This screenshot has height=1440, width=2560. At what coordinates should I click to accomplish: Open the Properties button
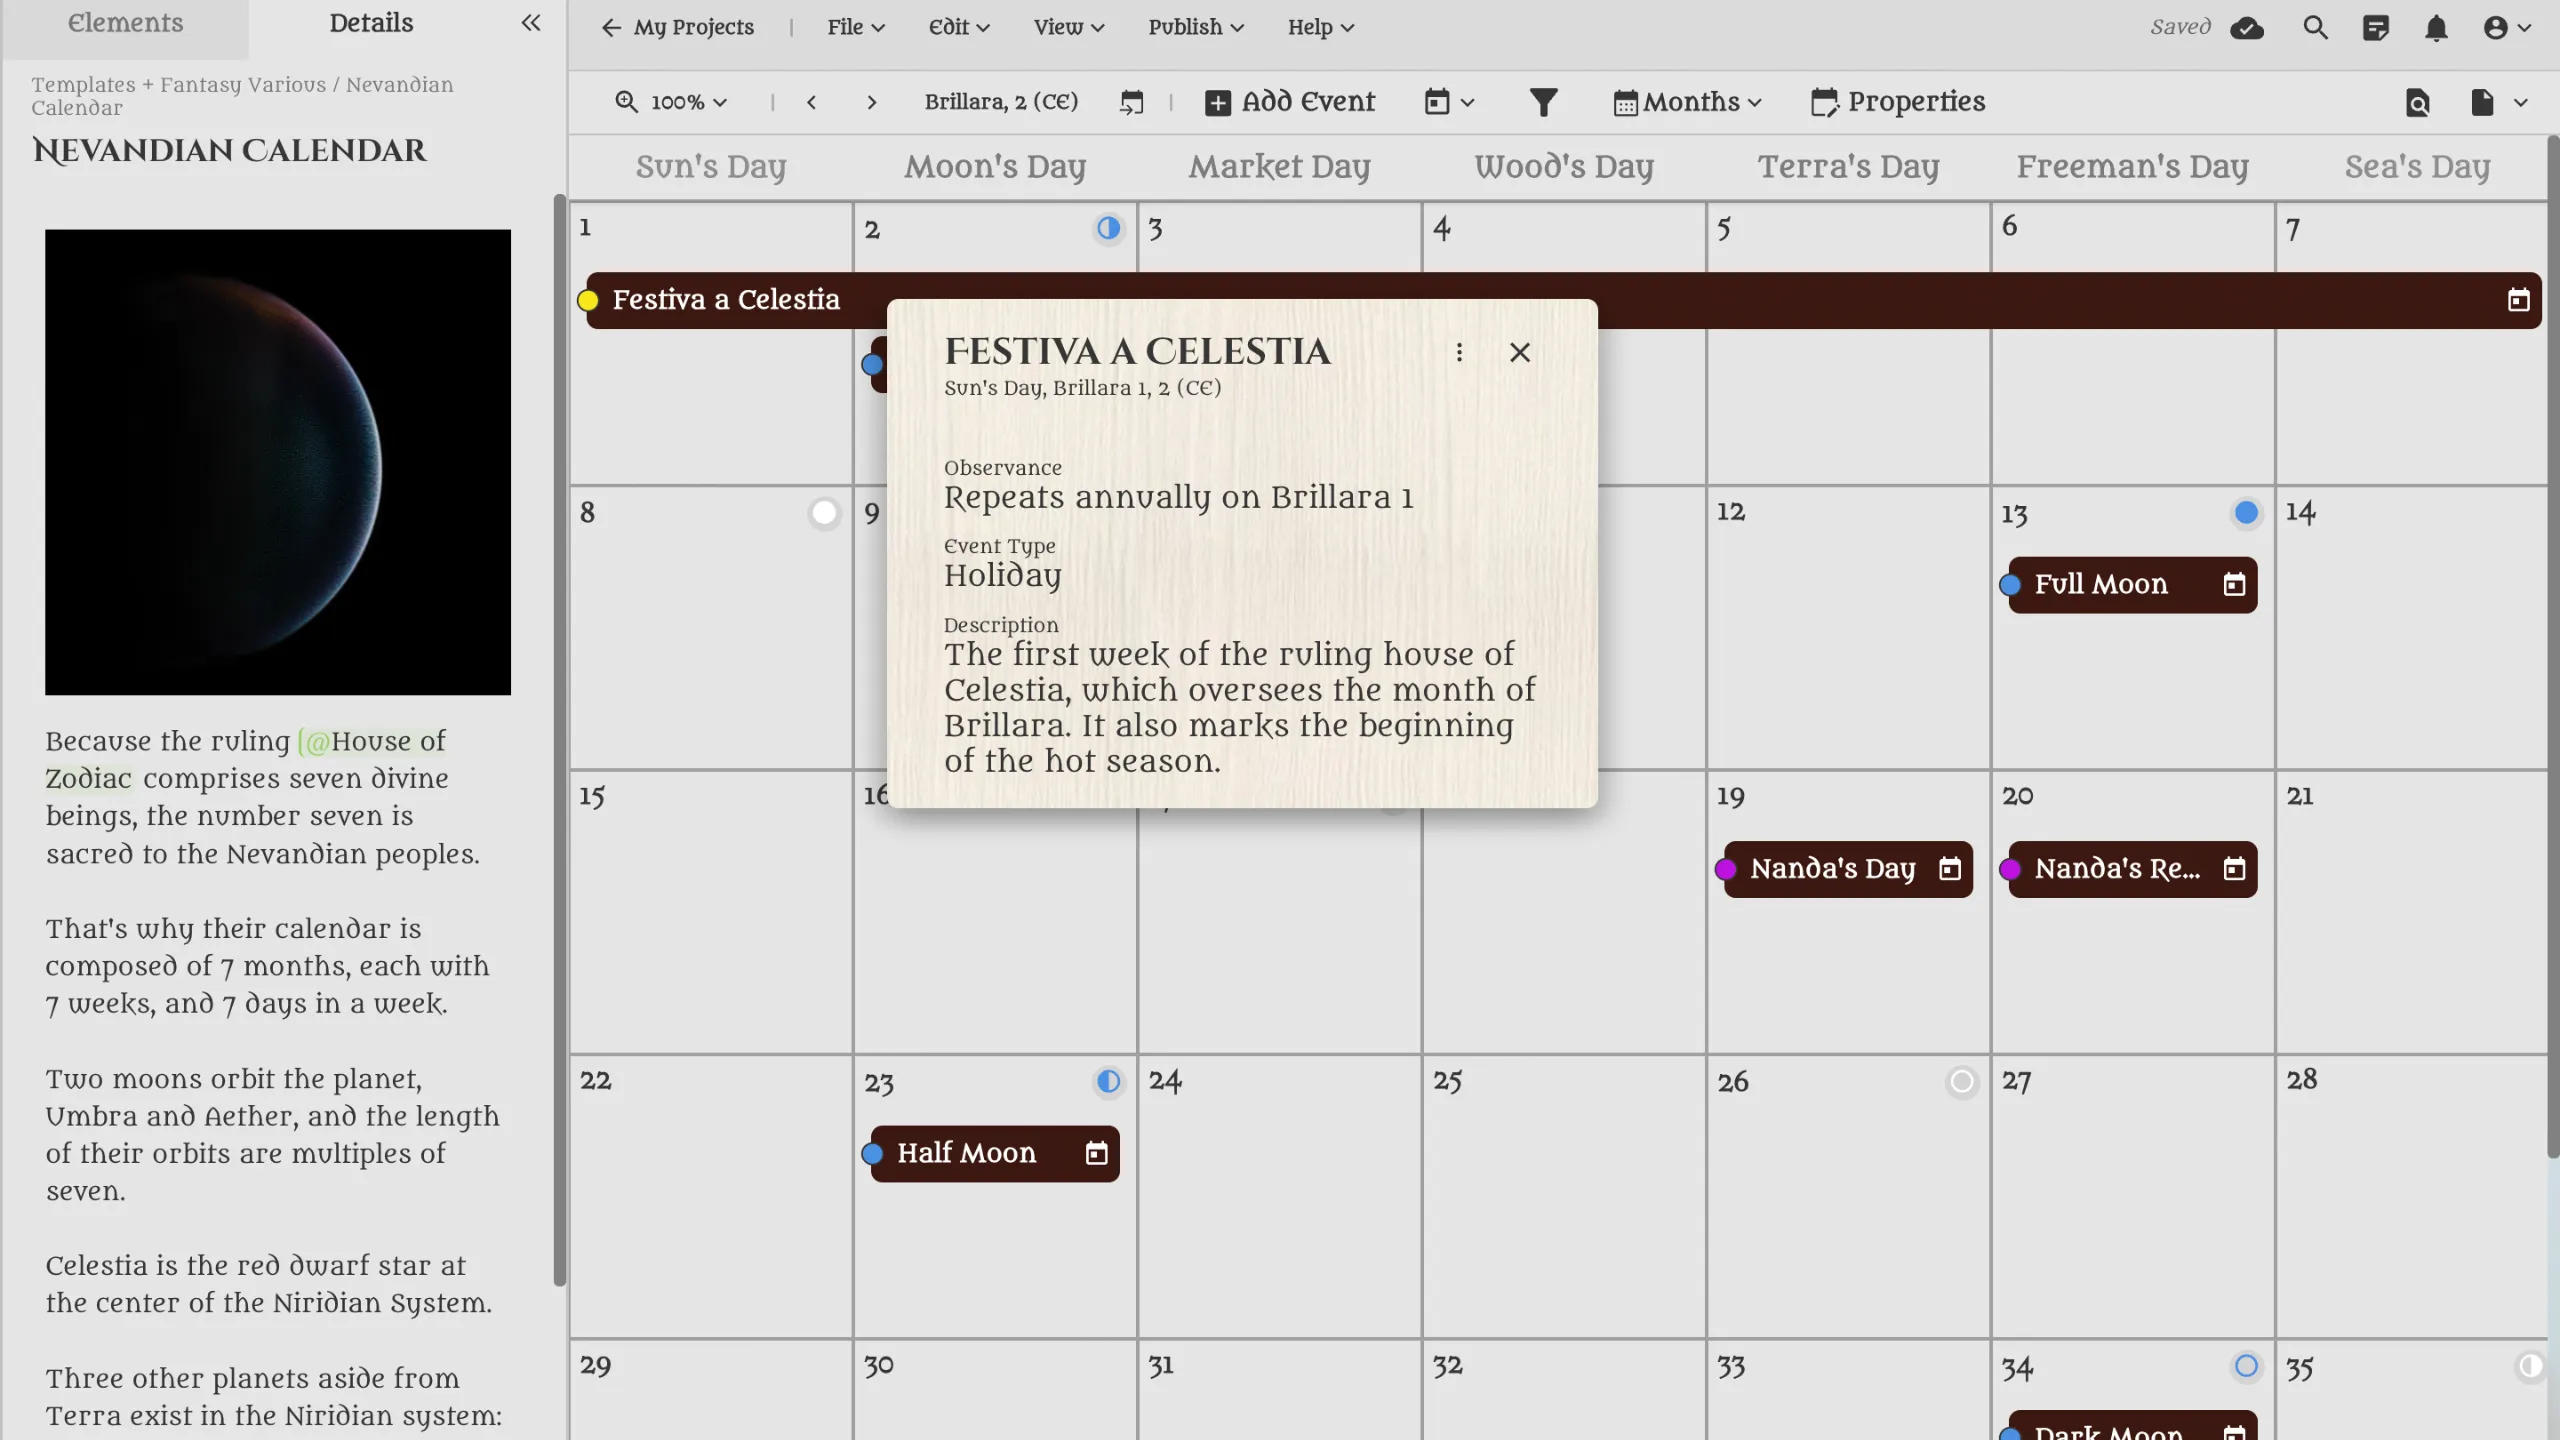(1897, 102)
